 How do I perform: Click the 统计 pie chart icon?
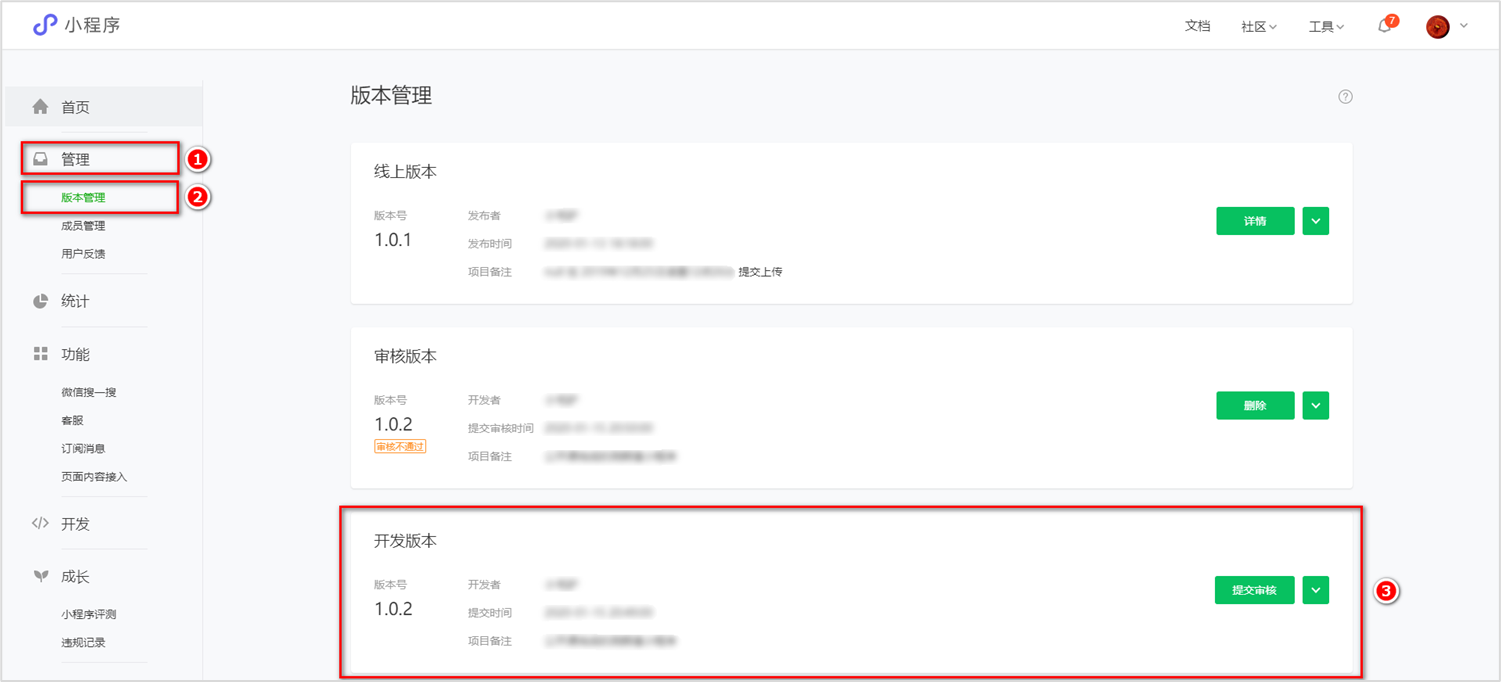(40, 301)
